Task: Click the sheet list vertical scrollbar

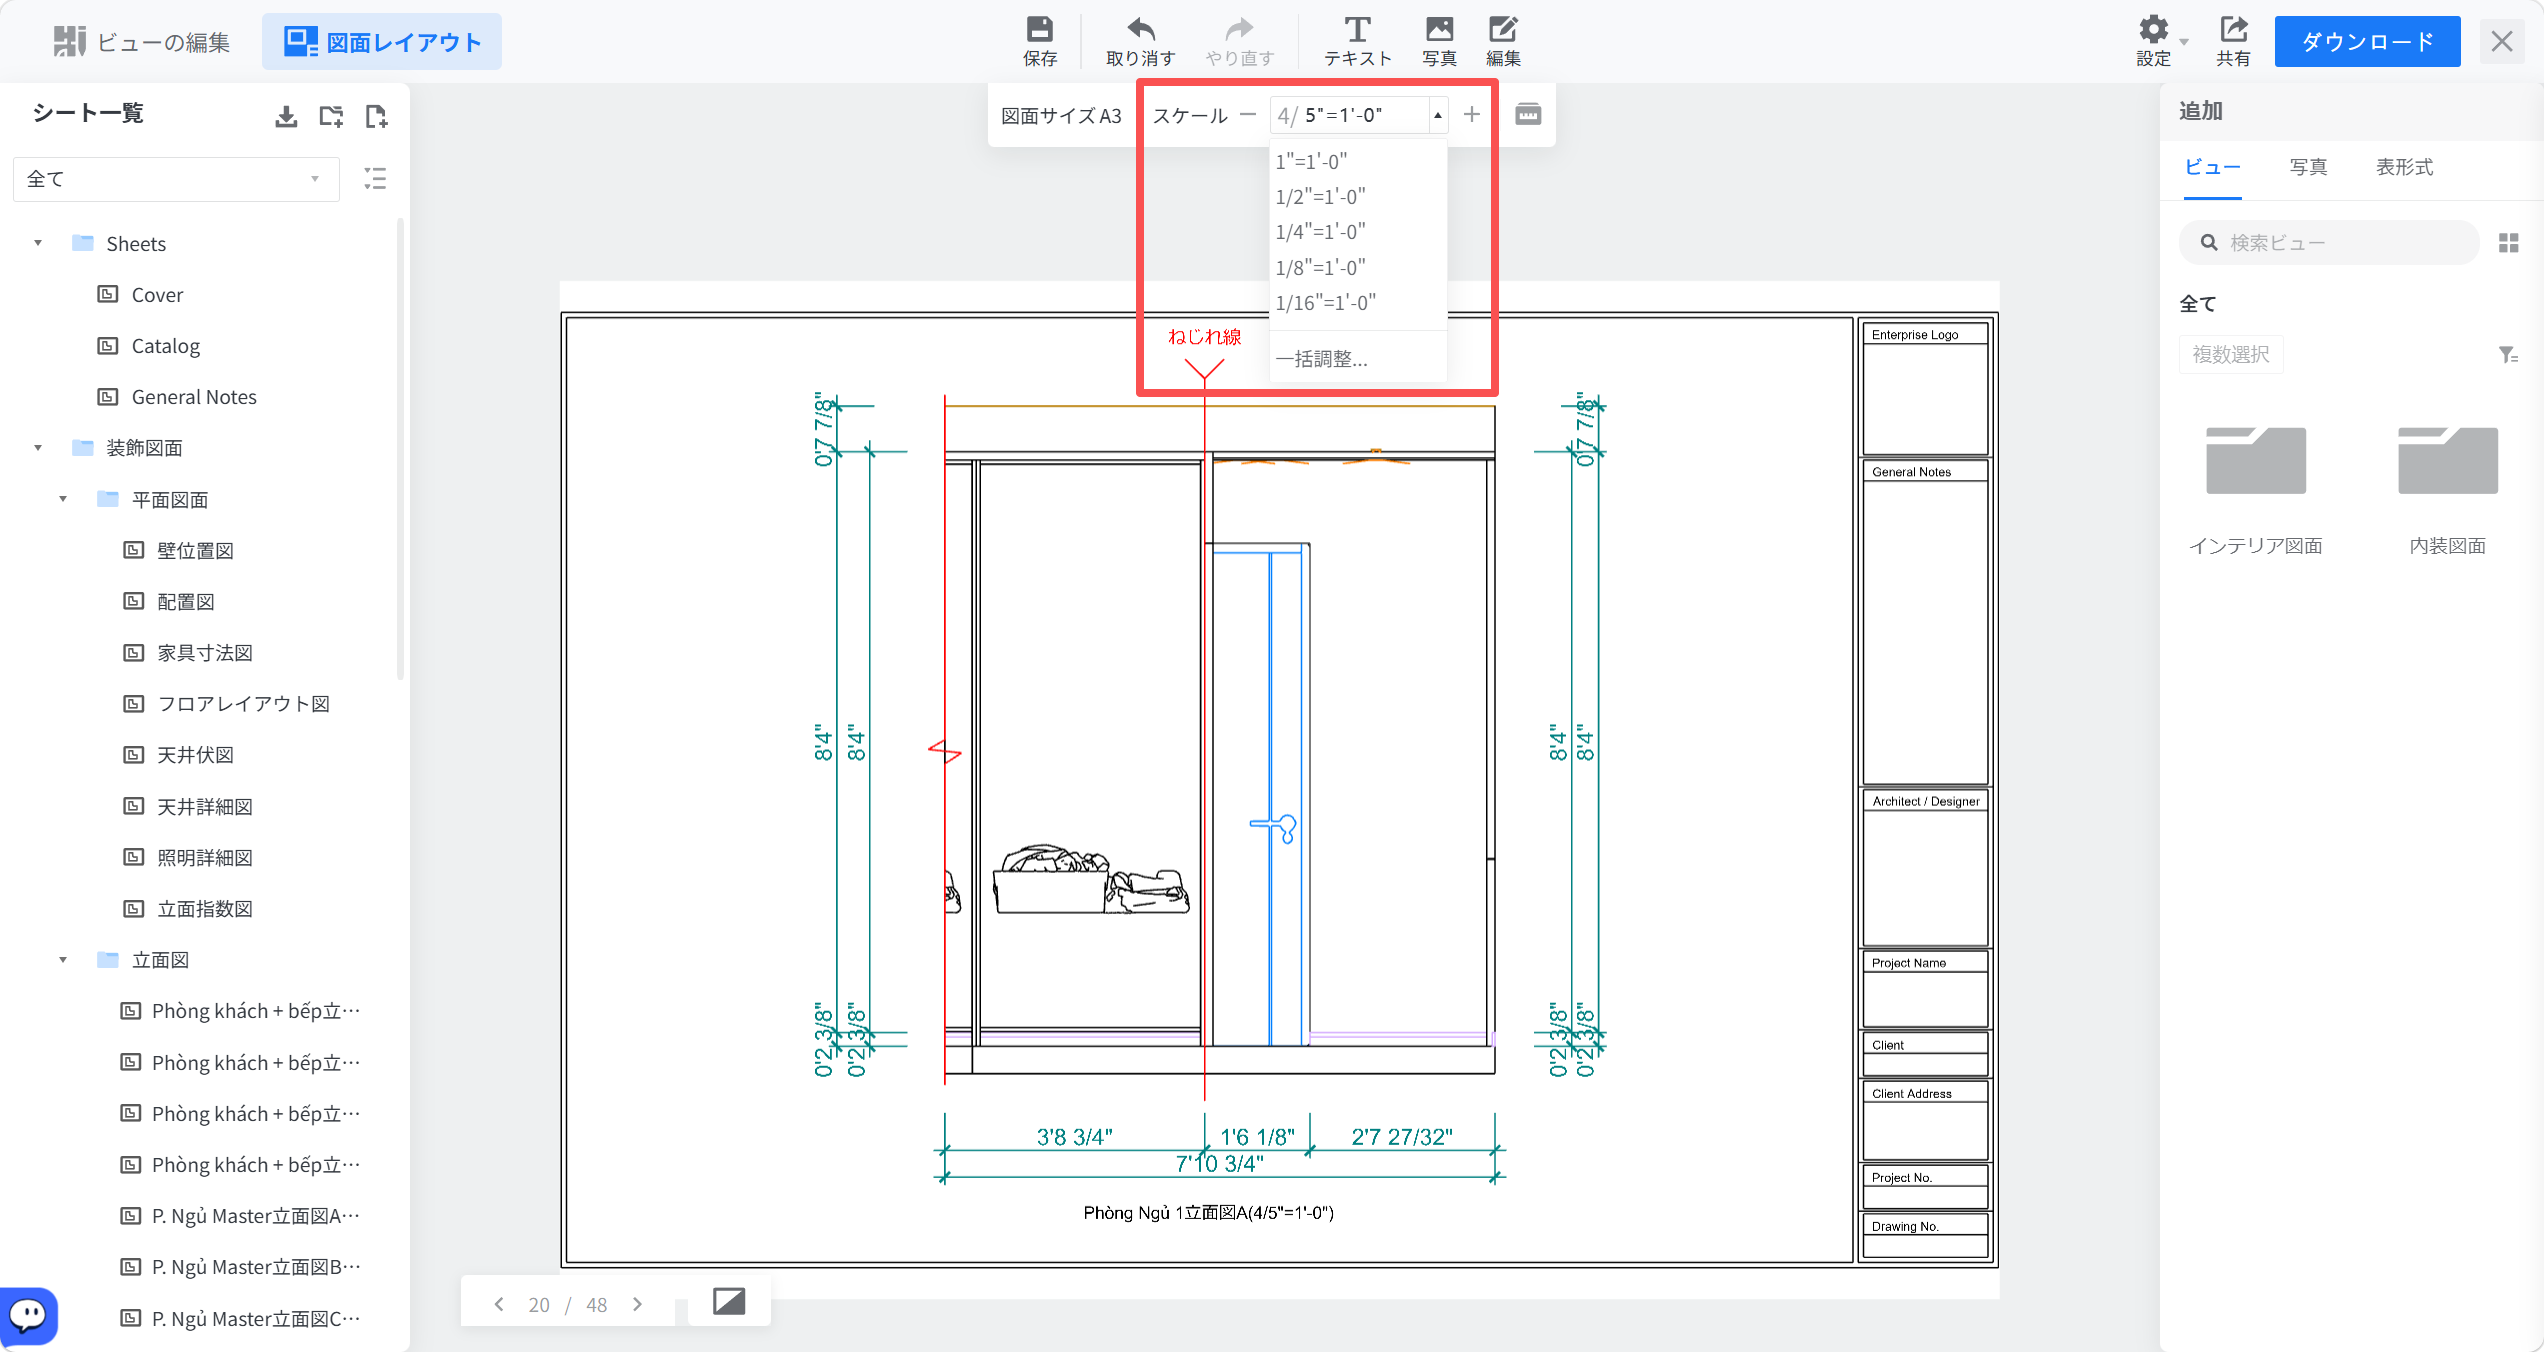Action: click(x=401, y=450)
